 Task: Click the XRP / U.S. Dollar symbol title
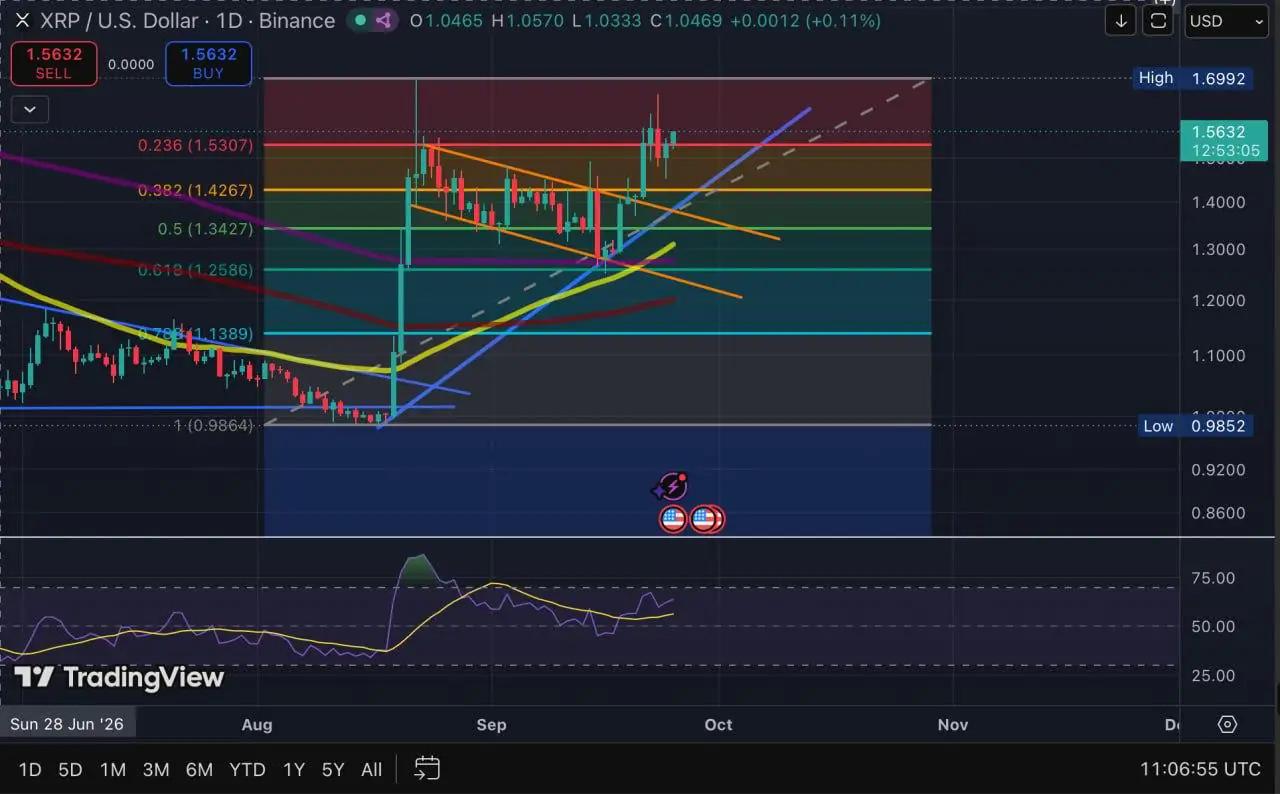tap(187, 21)
